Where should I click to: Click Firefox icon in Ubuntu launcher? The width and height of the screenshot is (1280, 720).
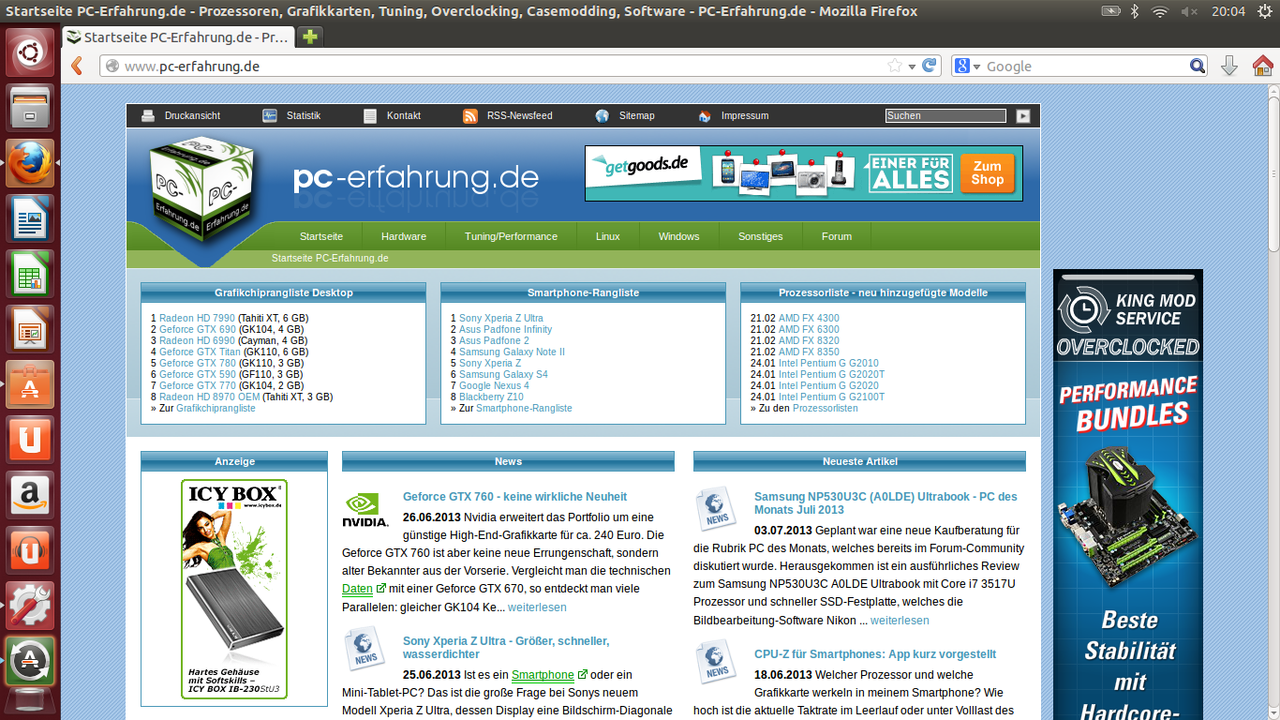pos(30,162)
